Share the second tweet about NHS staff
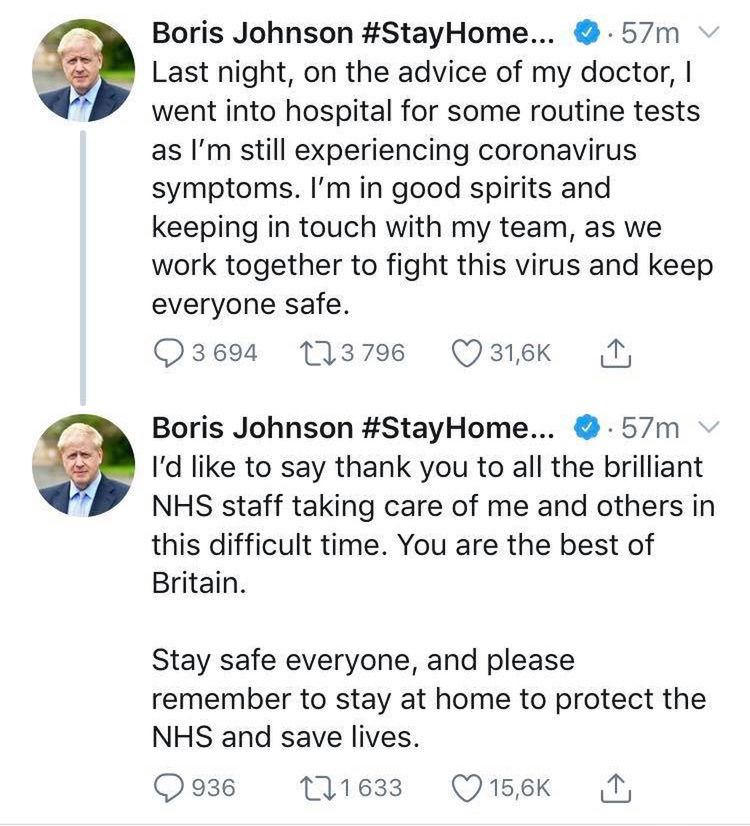 (617, 787)
